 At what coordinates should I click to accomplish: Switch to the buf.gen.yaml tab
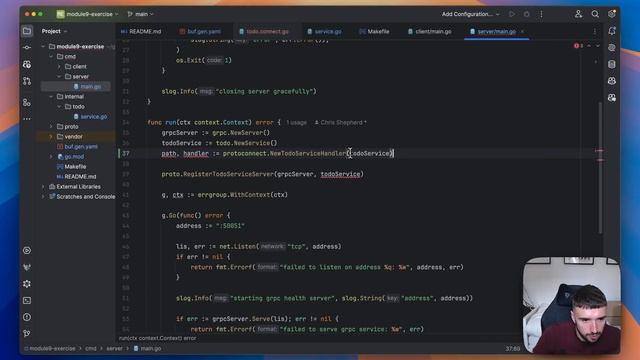coord(200,31)
